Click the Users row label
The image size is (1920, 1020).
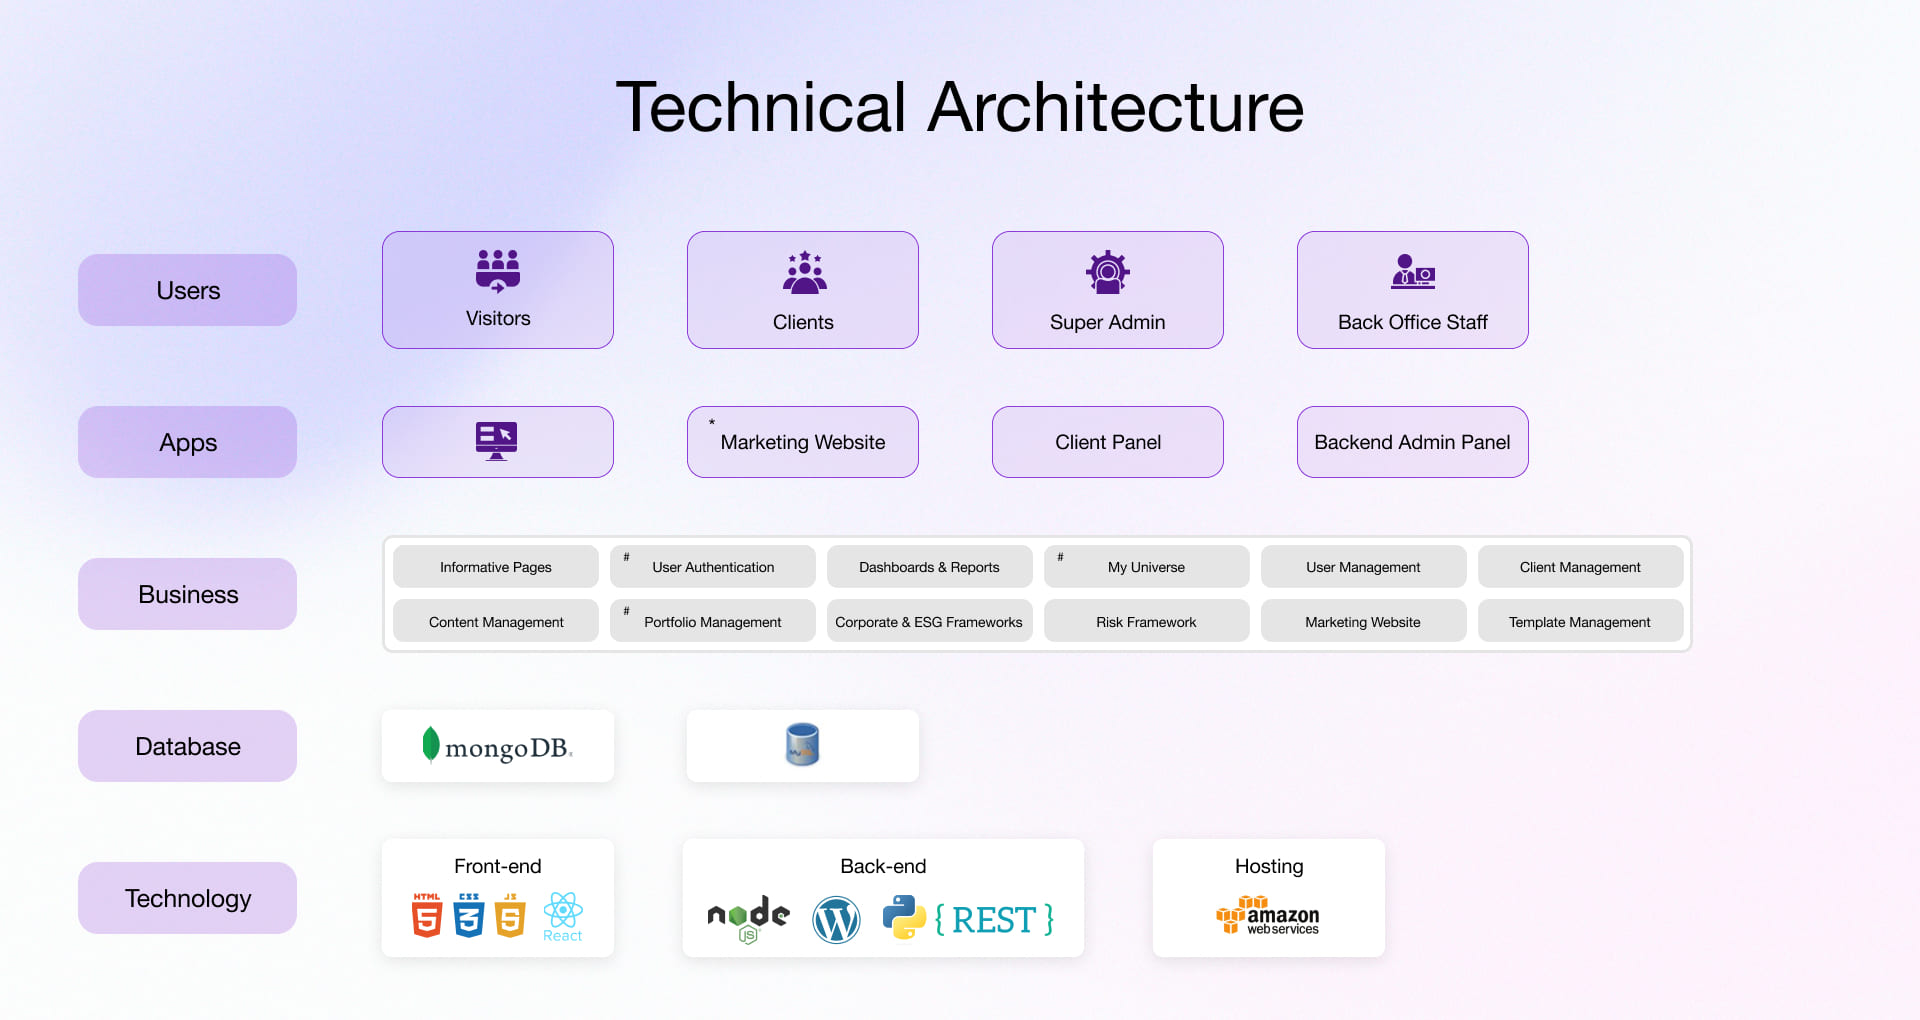187,290
